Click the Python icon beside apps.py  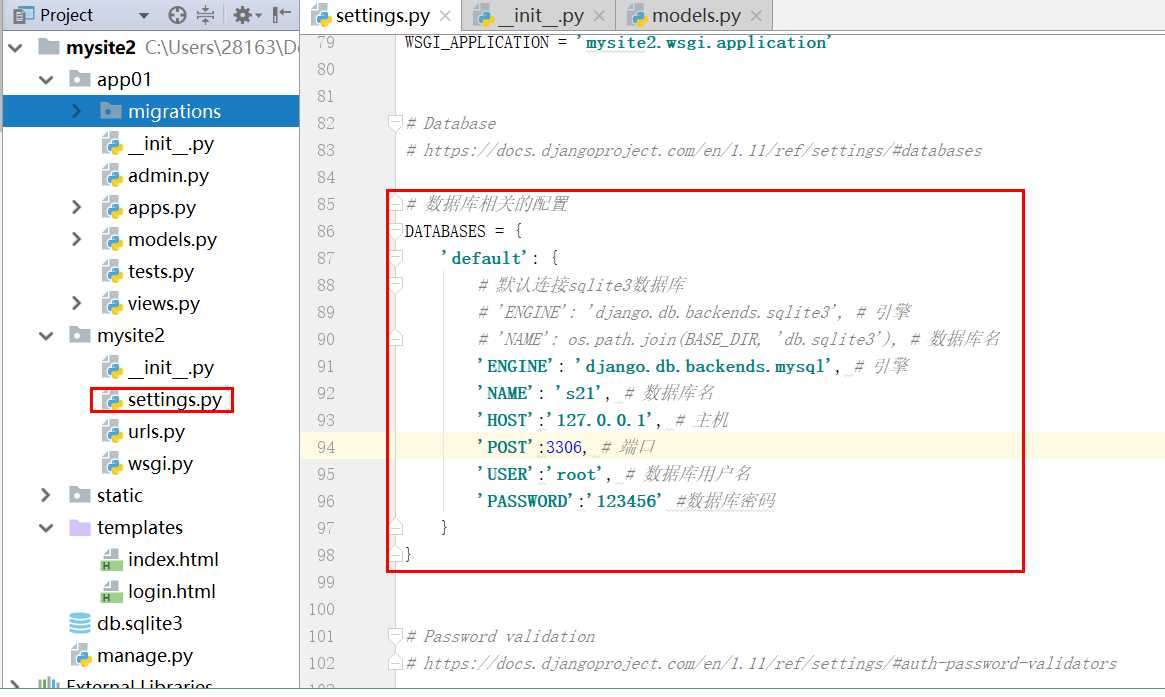111,207
